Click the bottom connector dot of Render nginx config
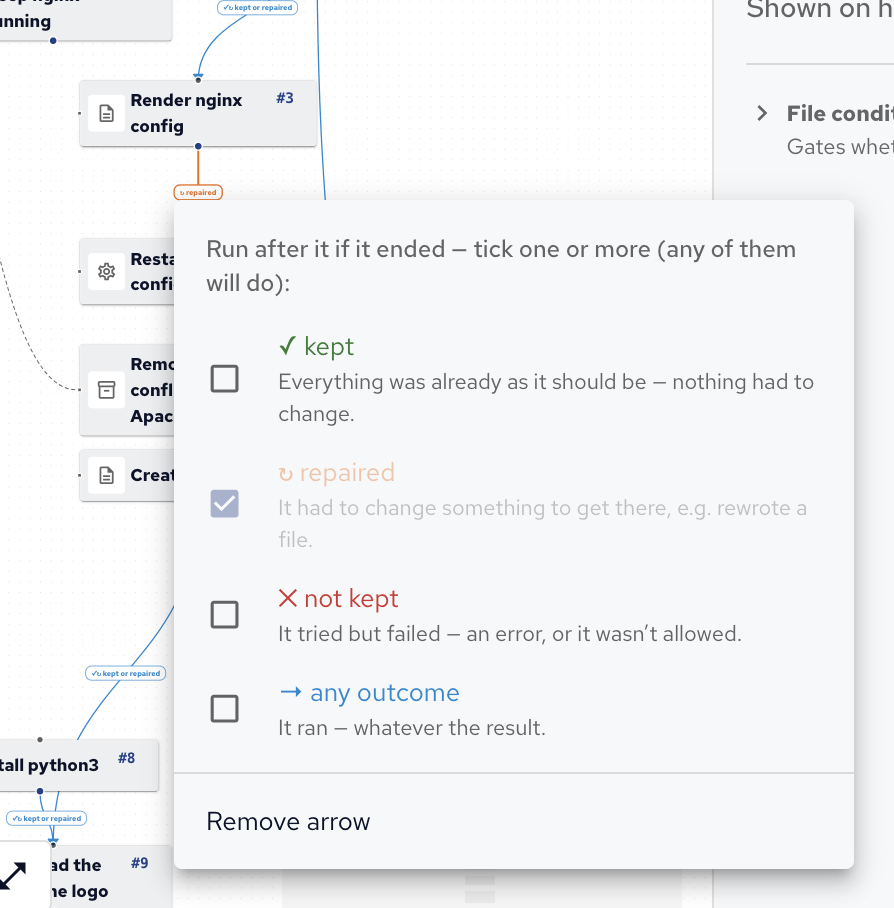Screen dimensions: 894x908 point(198,146)
